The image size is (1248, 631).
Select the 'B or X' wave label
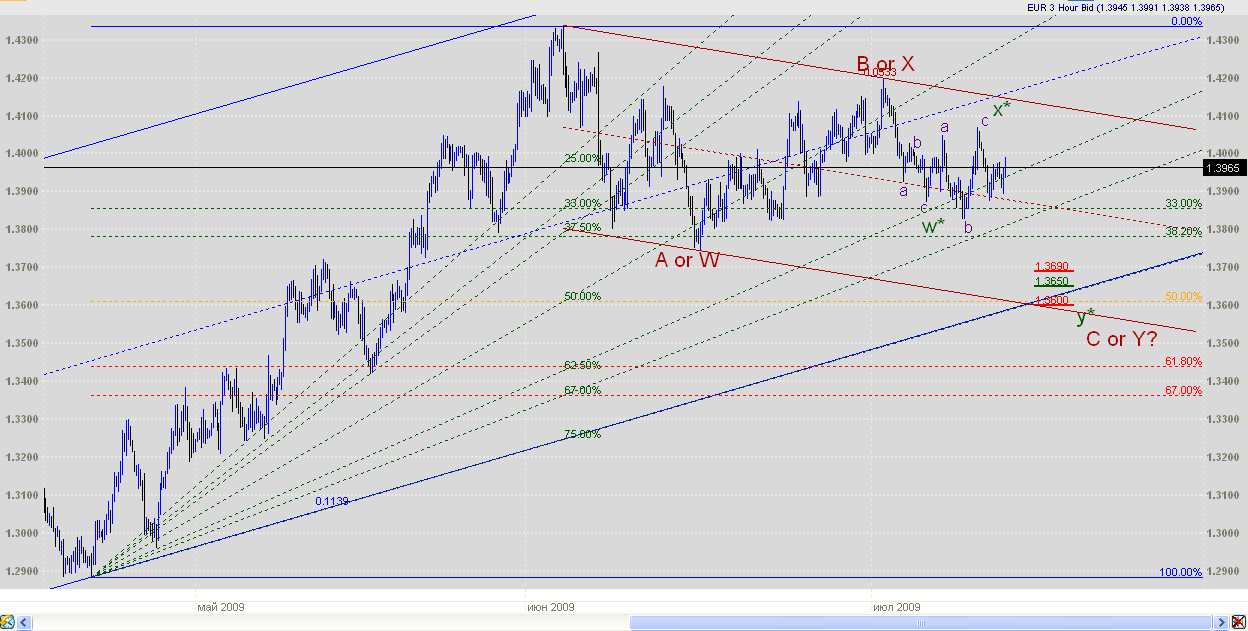885,64
